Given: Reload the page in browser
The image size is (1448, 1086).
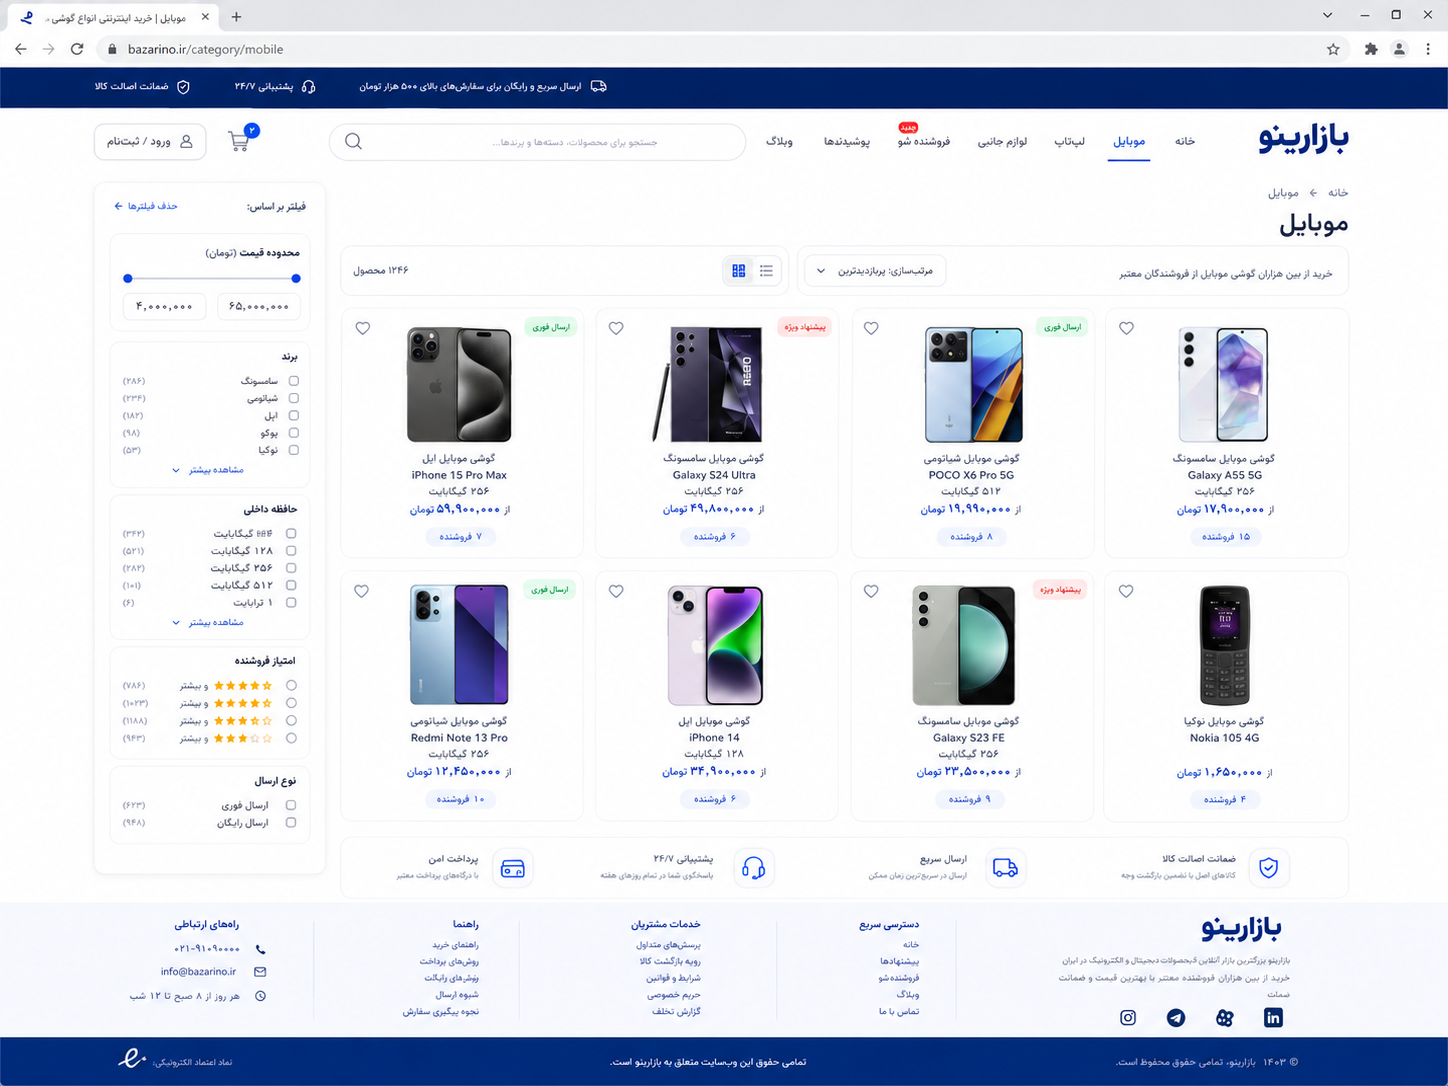Looking at the screenshot, I should click(x=77, y=49).
